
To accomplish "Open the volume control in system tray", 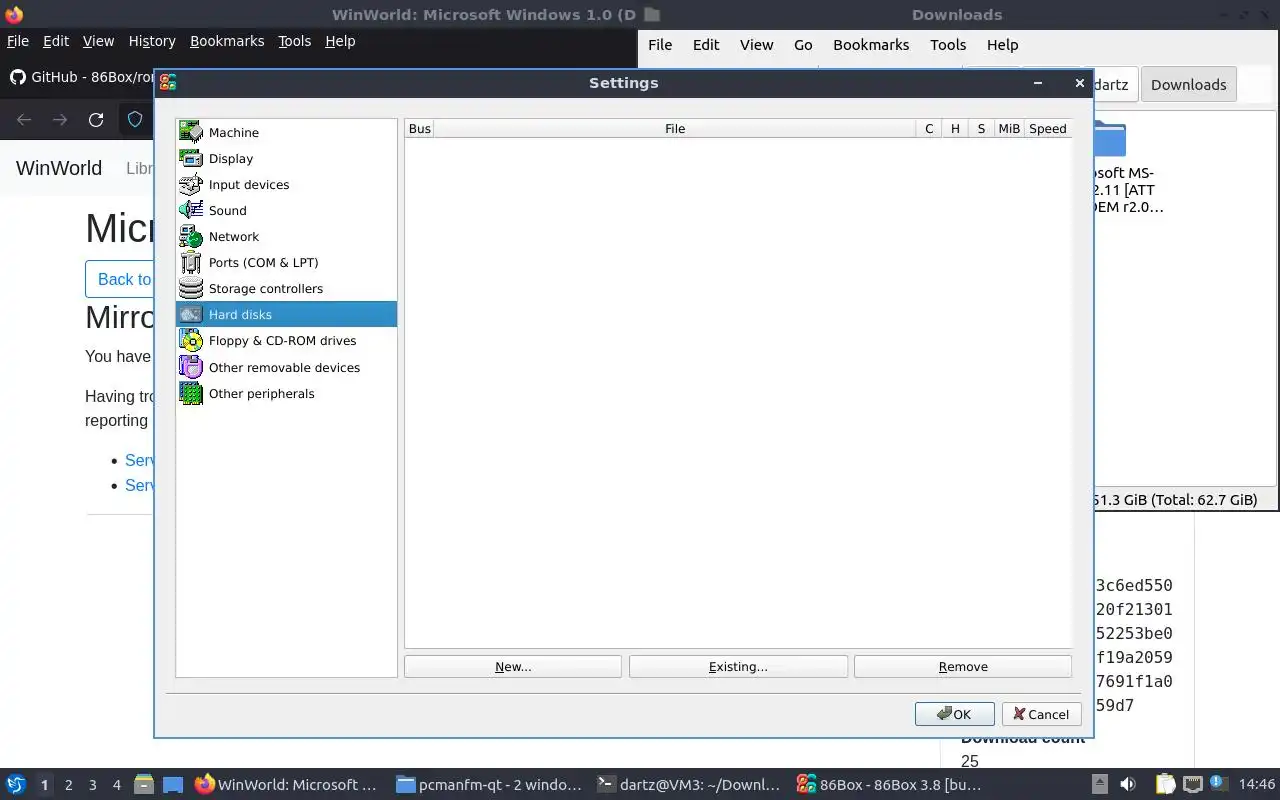I will click(x=1127, y=785).
